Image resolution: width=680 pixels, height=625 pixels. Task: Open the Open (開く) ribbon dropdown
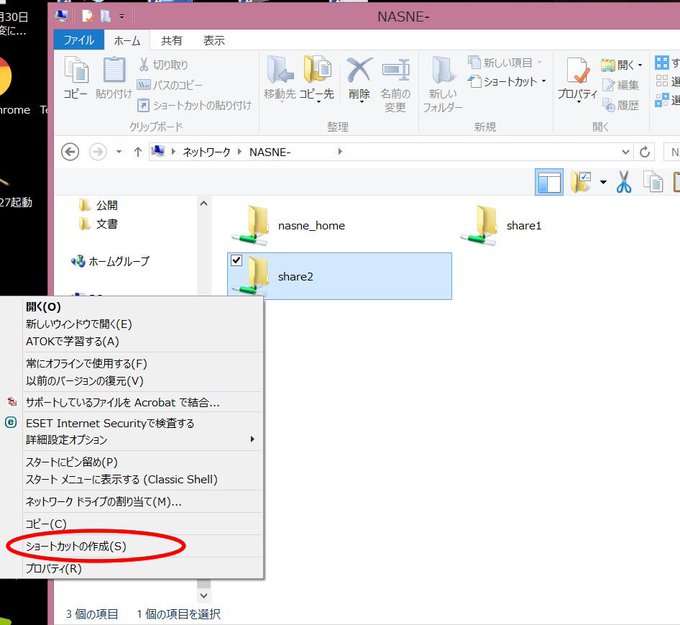point(621,65)
